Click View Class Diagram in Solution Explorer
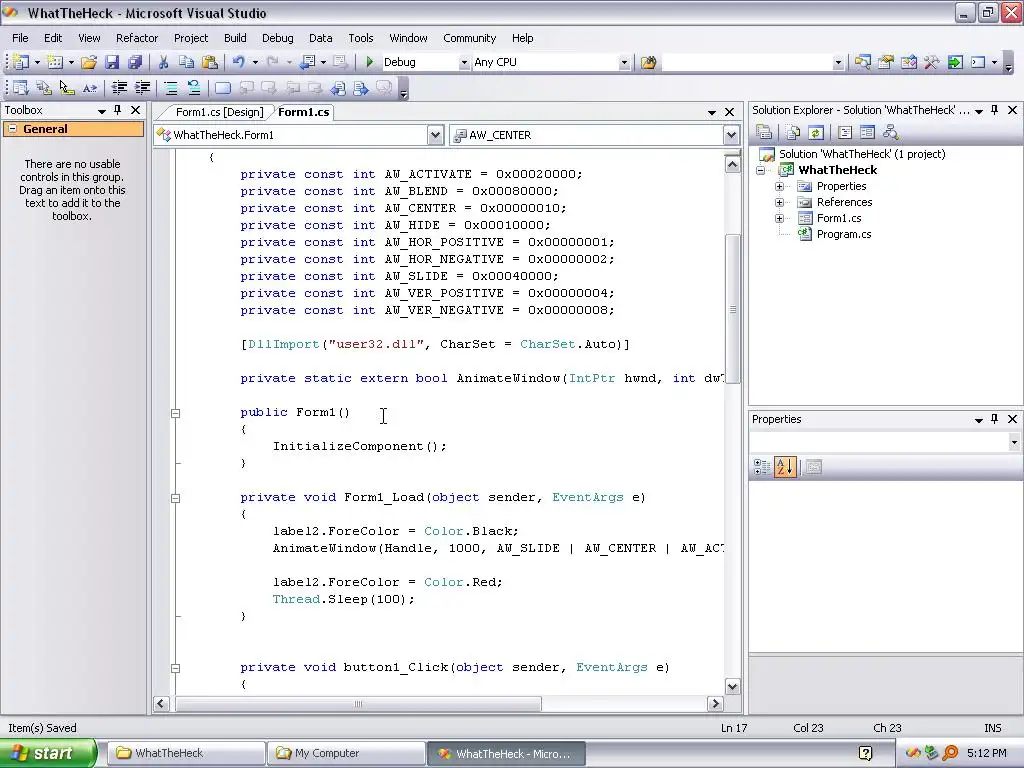This screenshot has height=768, width=1024. coord(890,133)
